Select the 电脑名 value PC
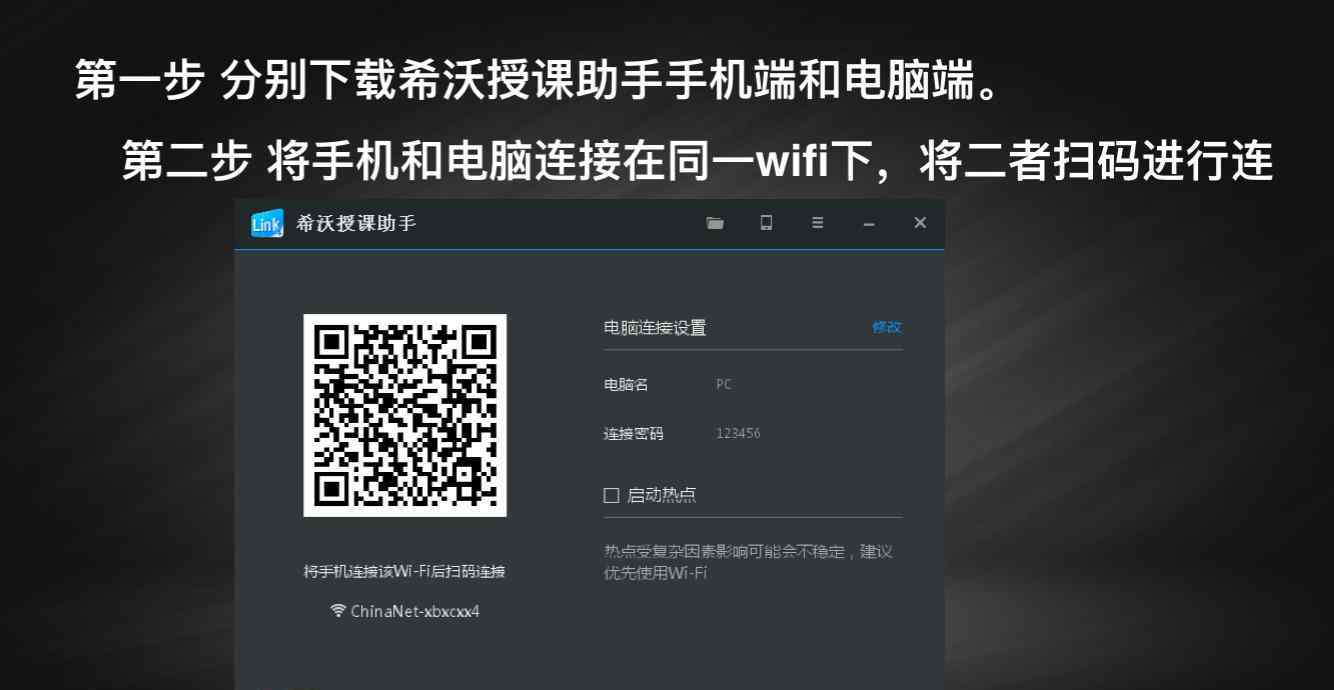1334x690 pixels. [724, 384]
